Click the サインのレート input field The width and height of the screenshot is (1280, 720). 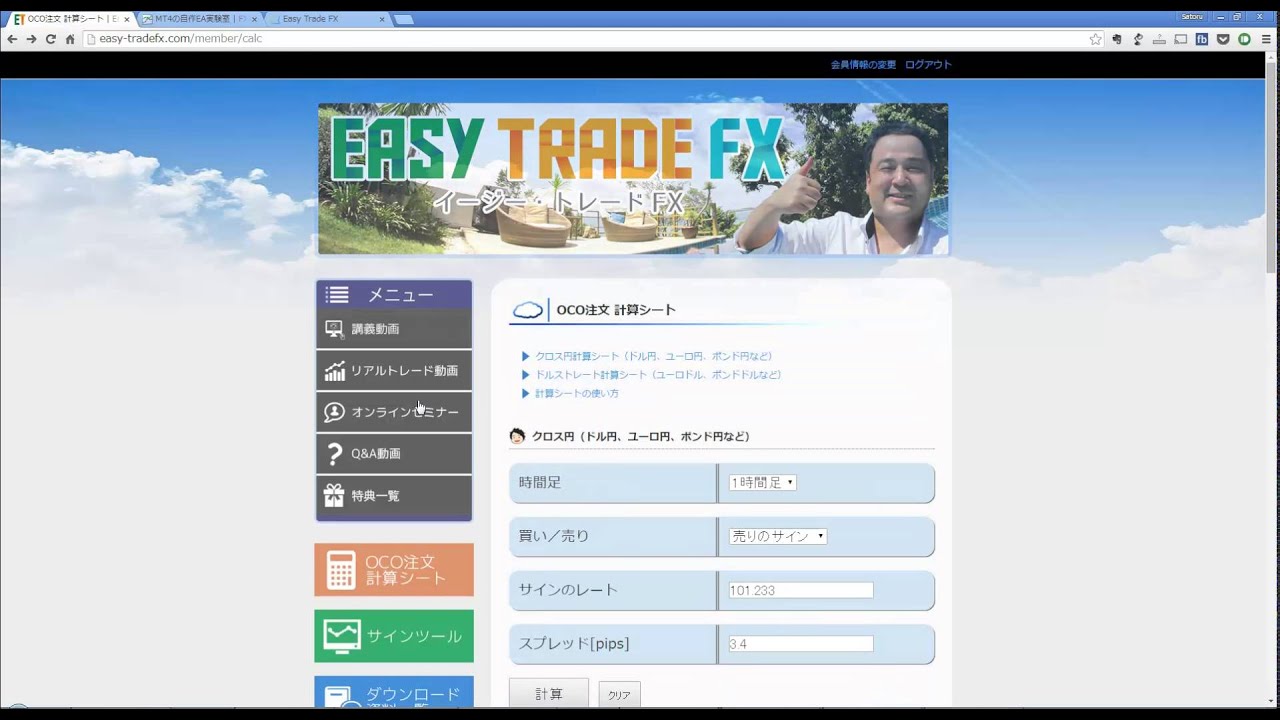pyautogui.click(x=801, y=590)
